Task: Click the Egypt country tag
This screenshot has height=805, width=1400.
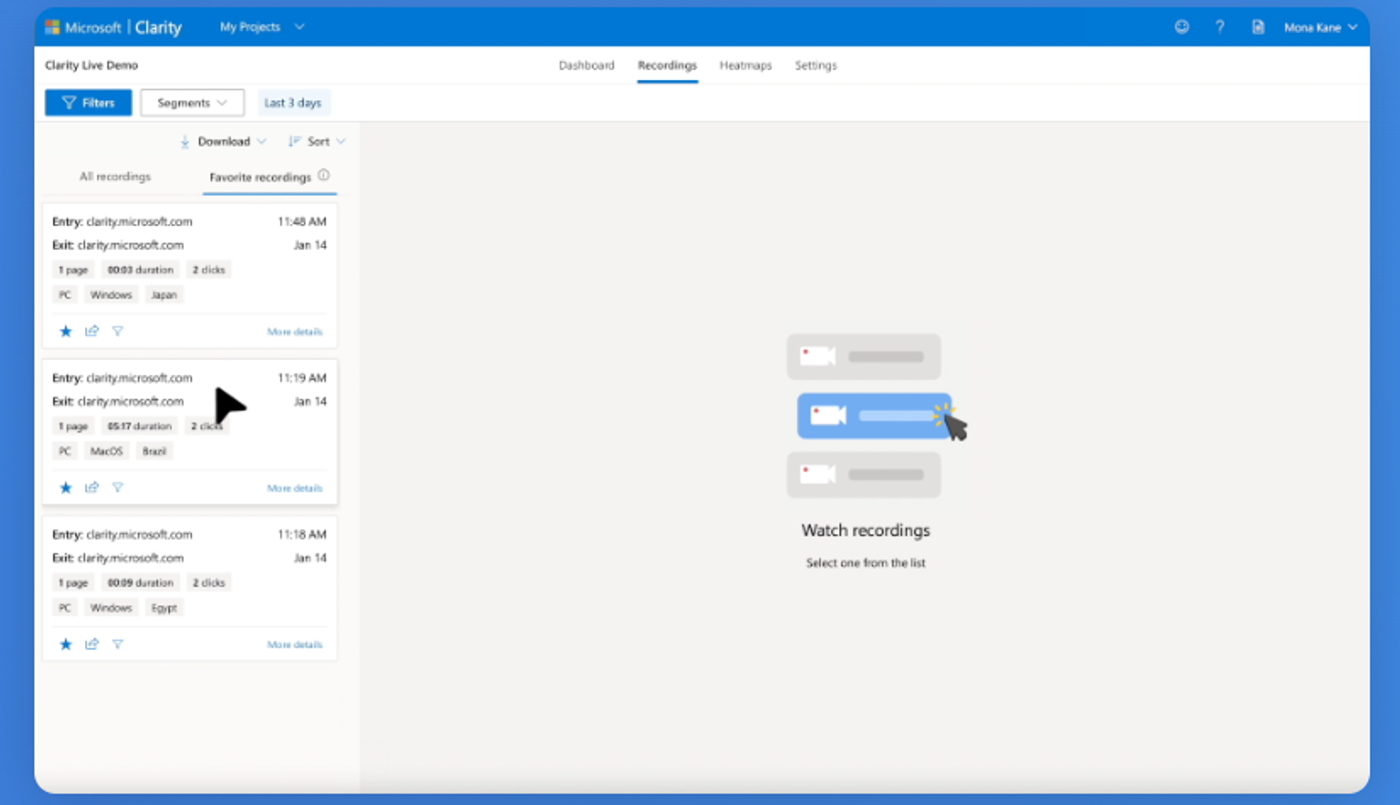Action: pos(164,608)
